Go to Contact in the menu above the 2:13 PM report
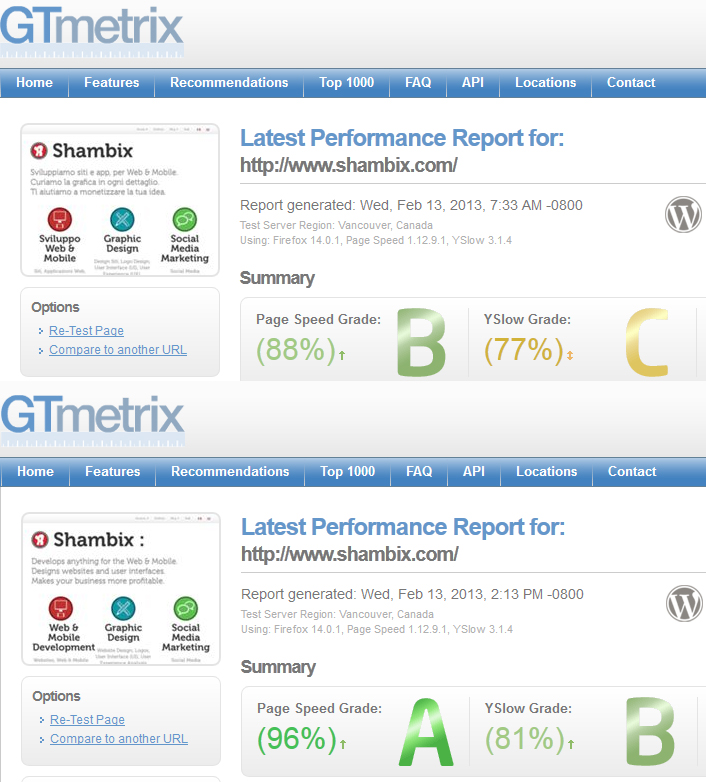The width and height of the screenshot is (706, 782). (632, 472)
